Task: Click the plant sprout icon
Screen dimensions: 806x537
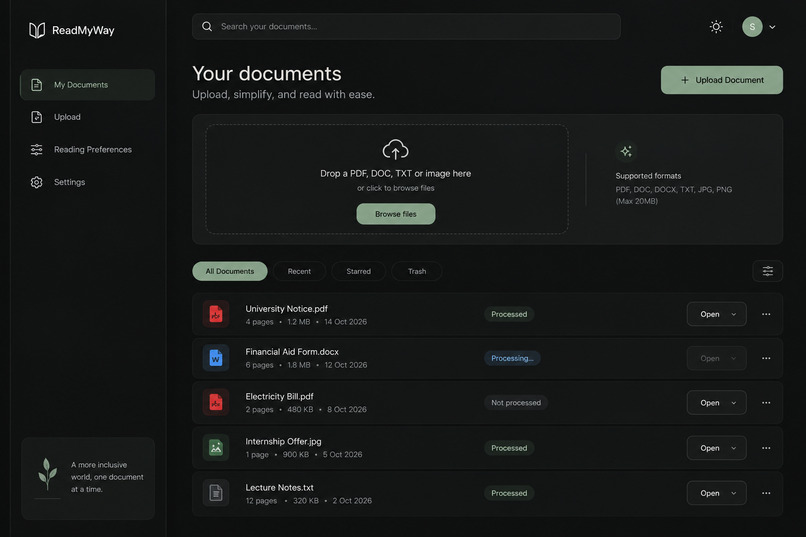Action: [47, 474]
